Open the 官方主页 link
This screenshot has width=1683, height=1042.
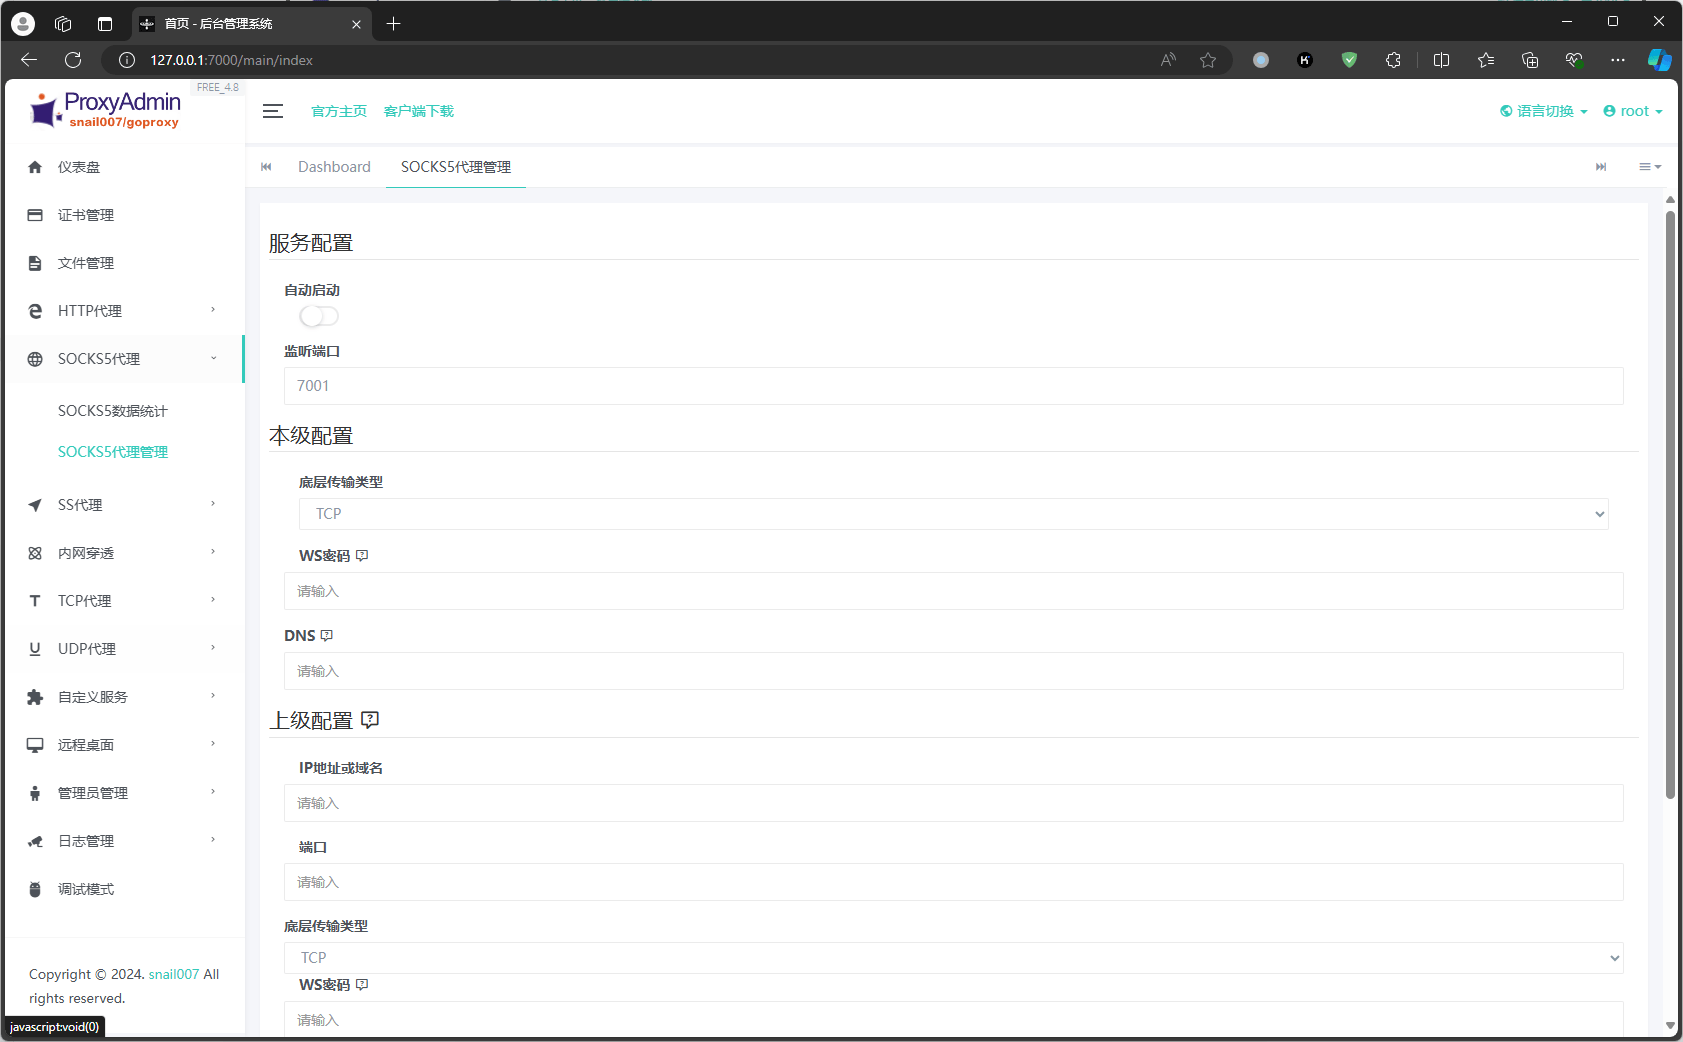339,111
